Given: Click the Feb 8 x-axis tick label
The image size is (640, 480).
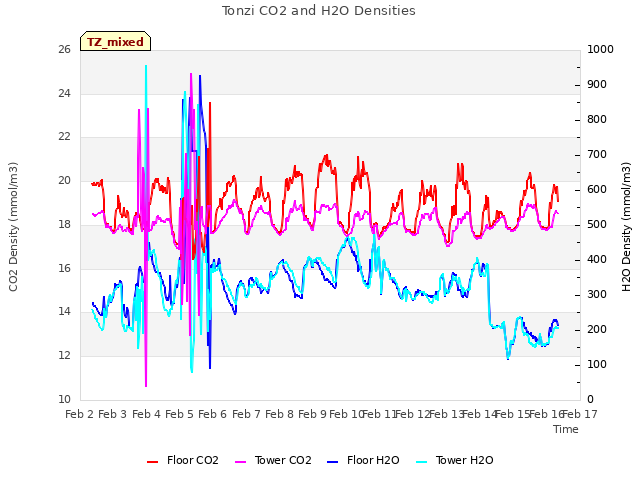Looking at the screenshot, I should click(279, 414).
